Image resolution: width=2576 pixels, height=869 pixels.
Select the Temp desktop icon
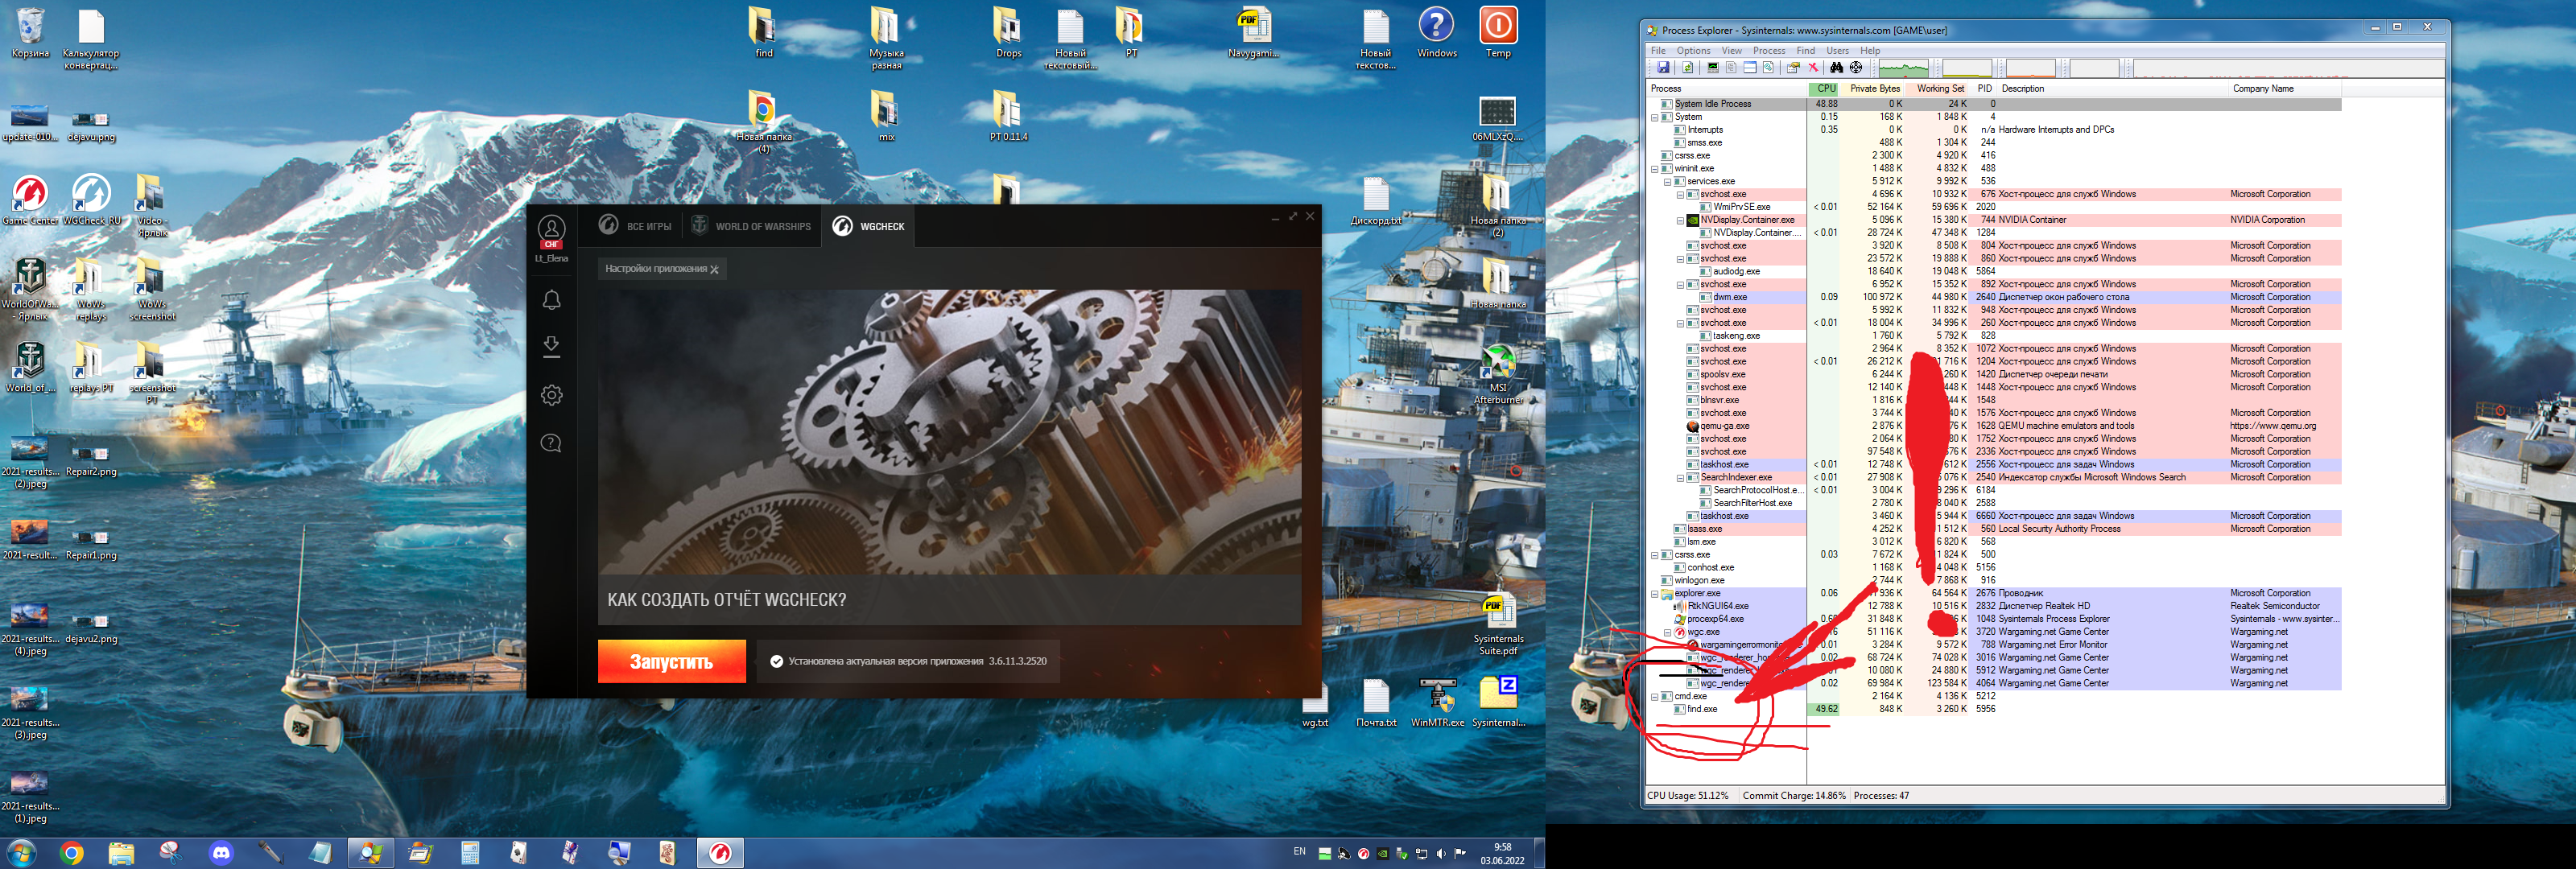click(1498, 33)
